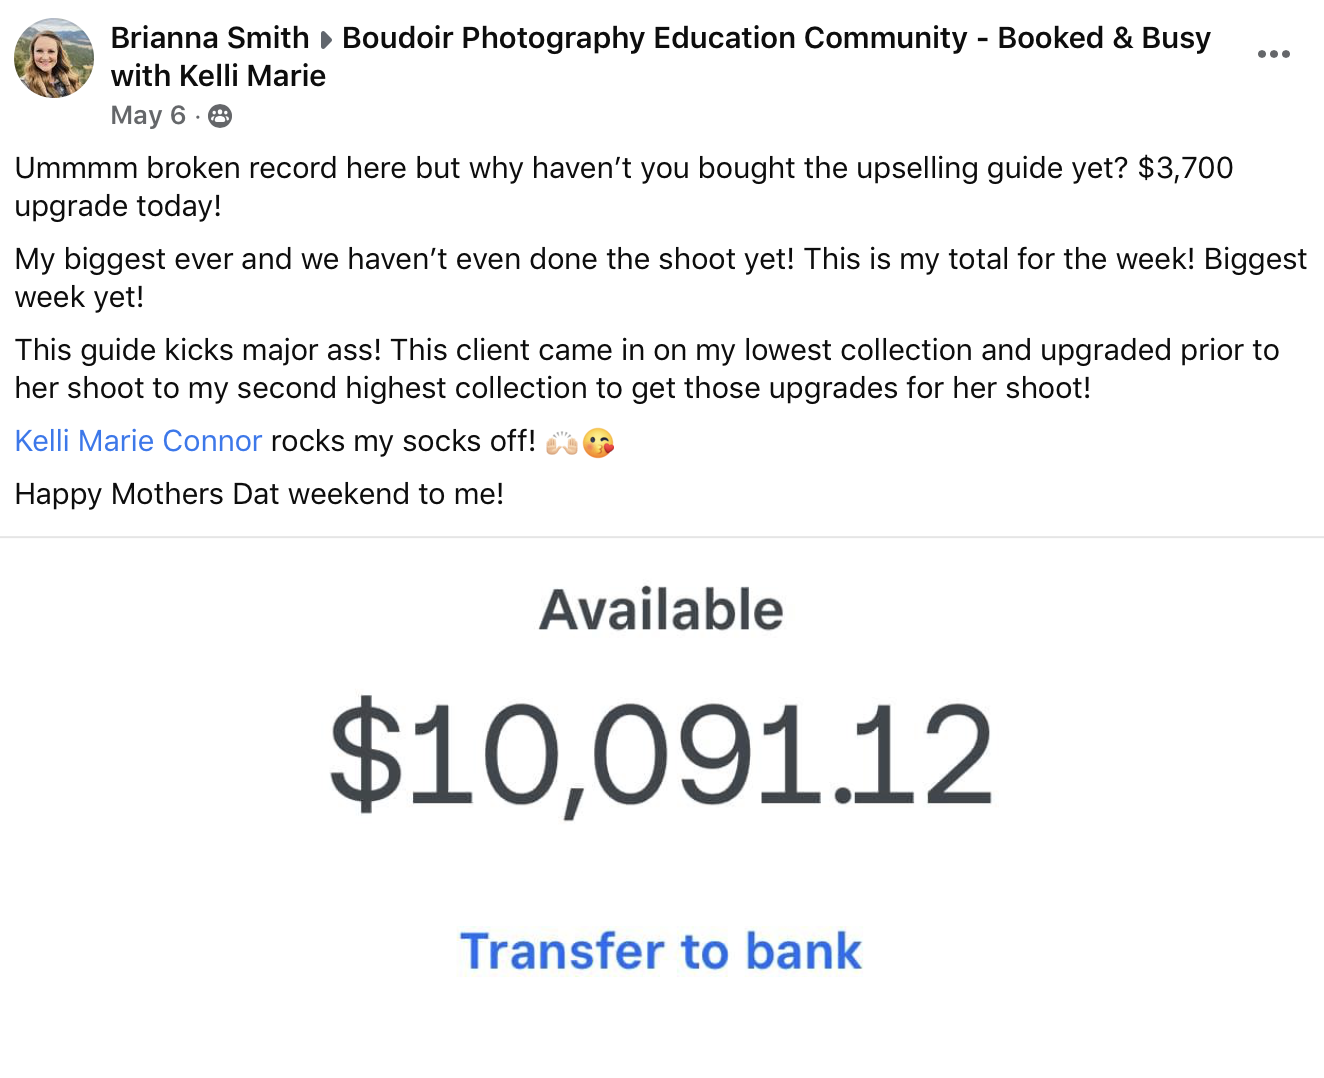Click the "rocks my socks off!" text

point(403,441)
